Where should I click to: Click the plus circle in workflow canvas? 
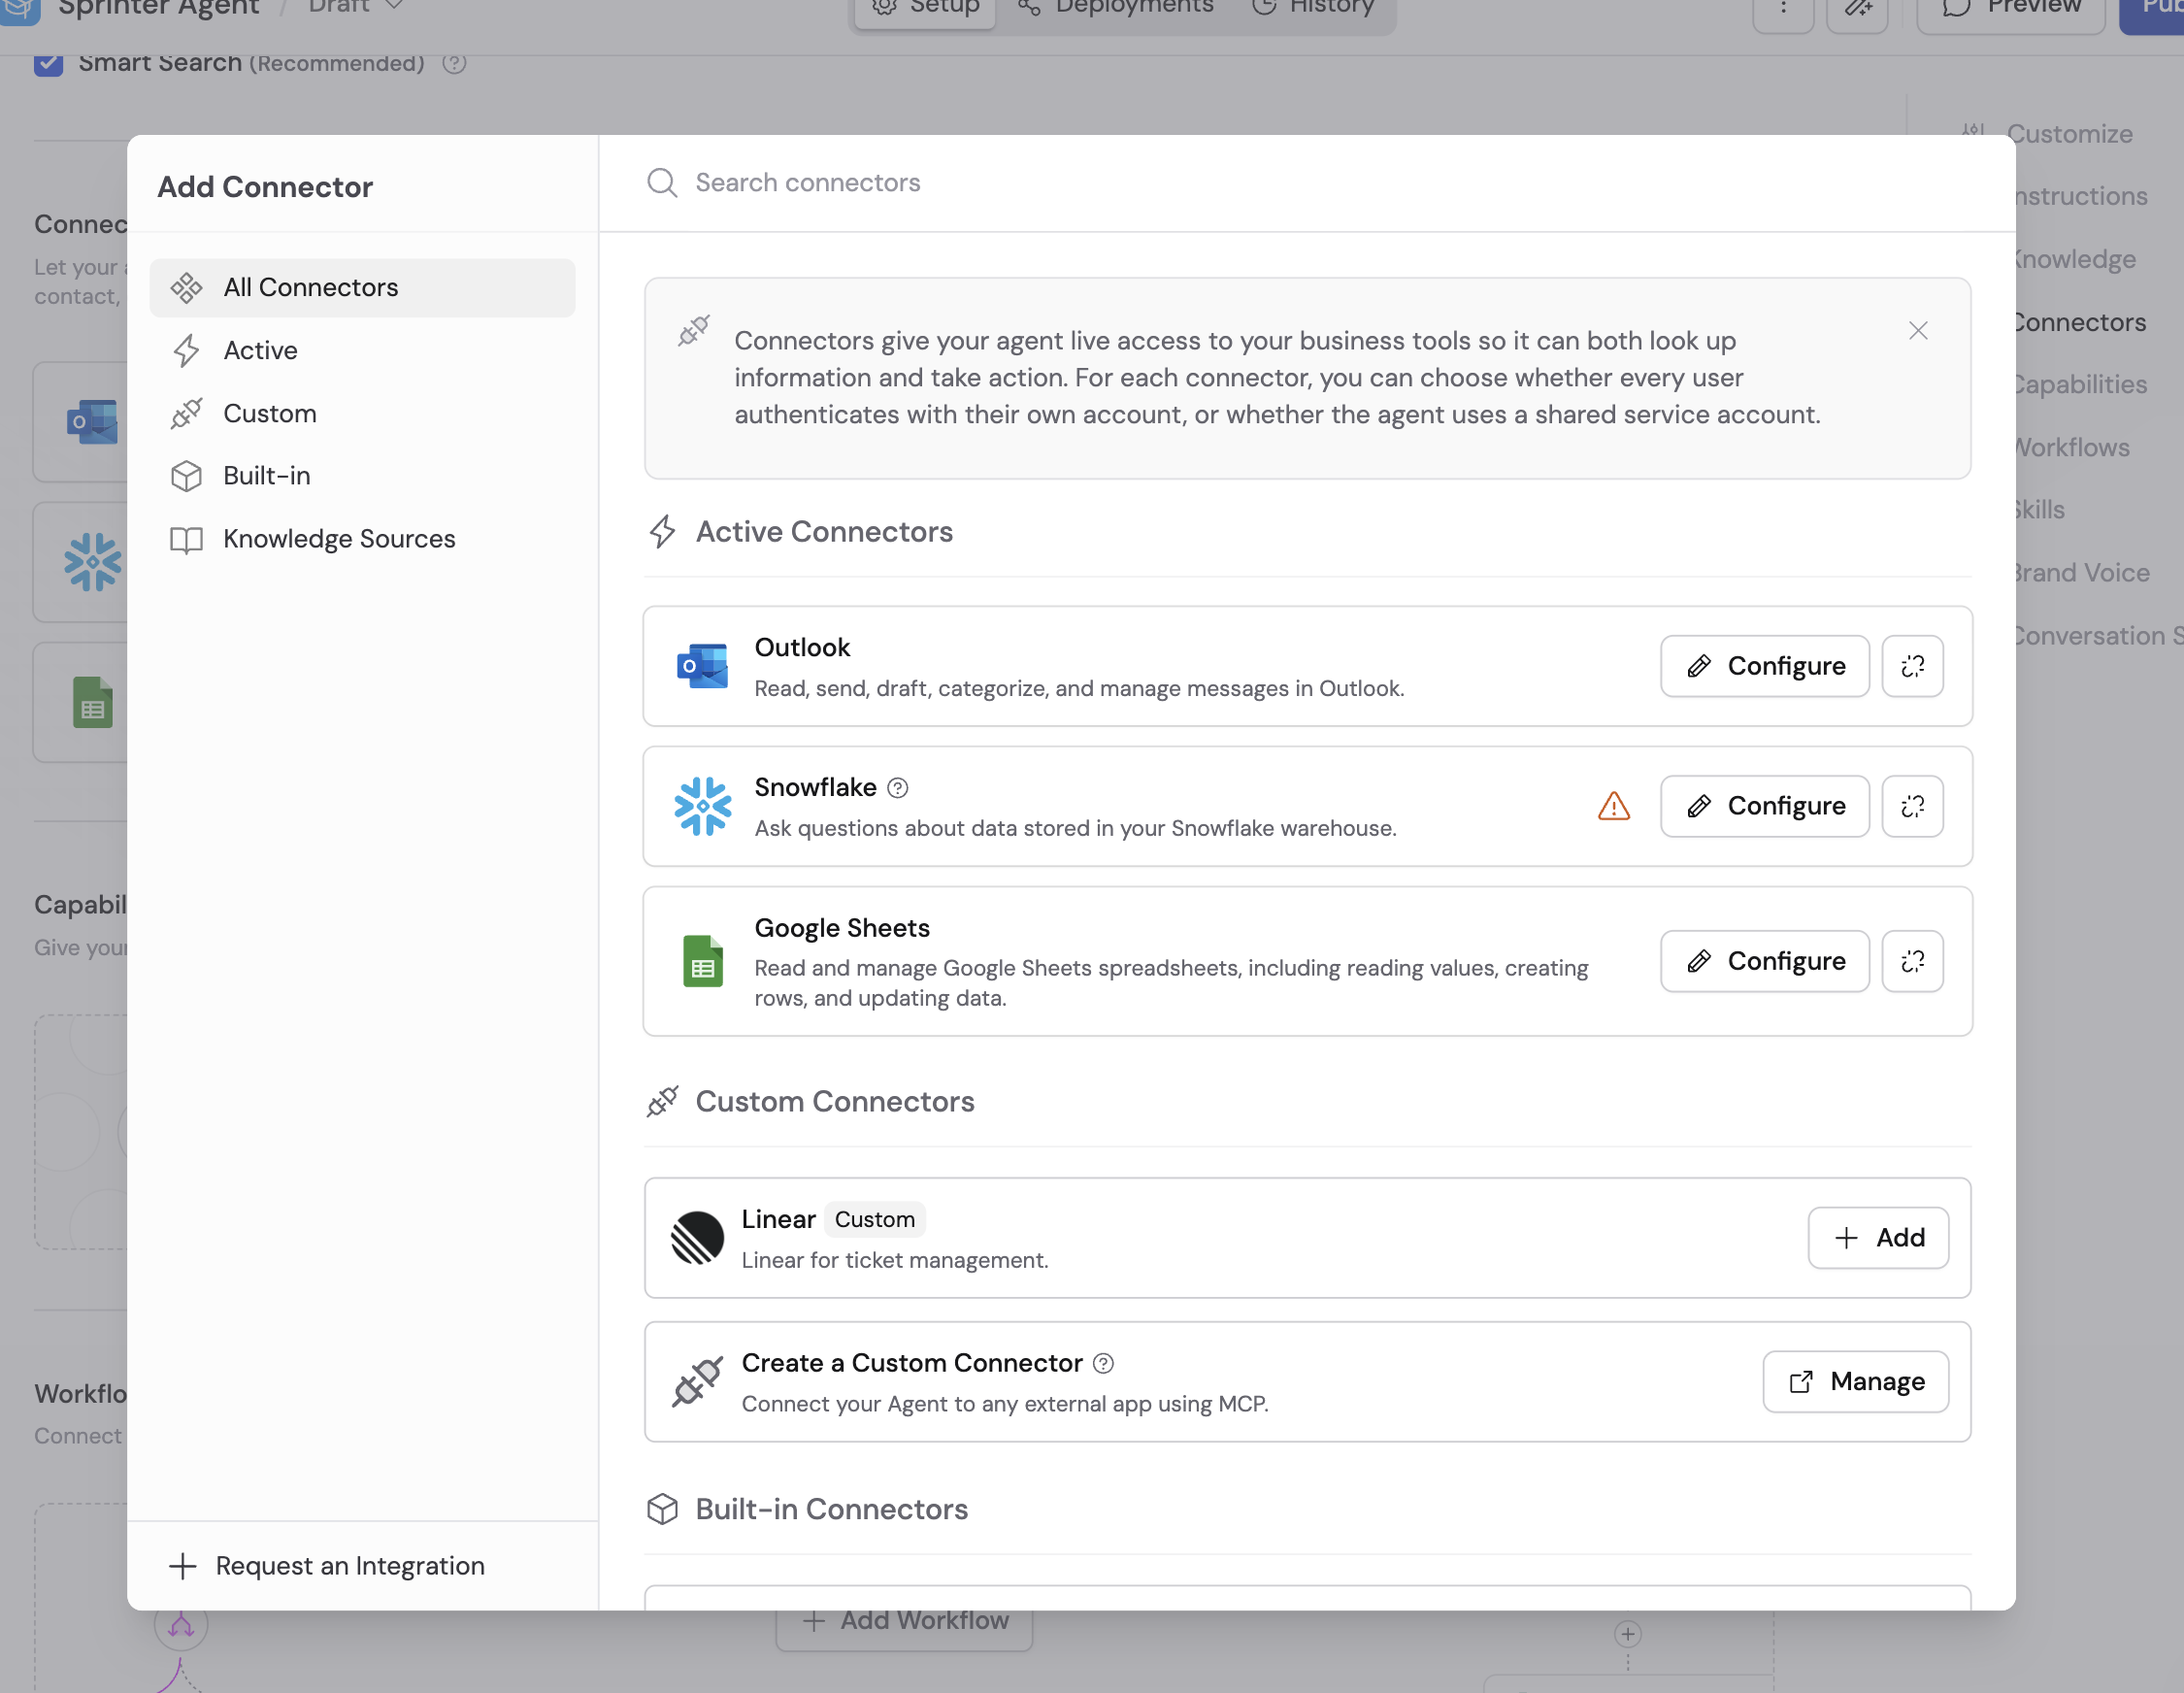click(1627, 1634)
